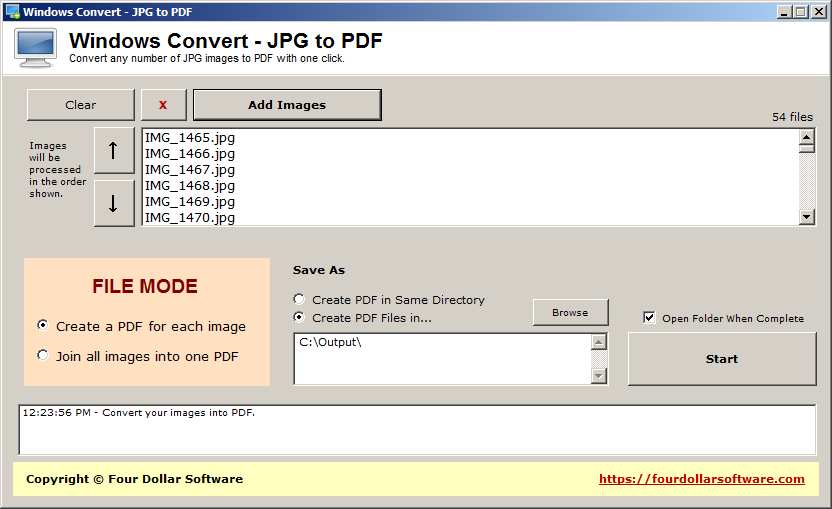Browse for an output folder
Screen dimensions: 832x509
570,313
